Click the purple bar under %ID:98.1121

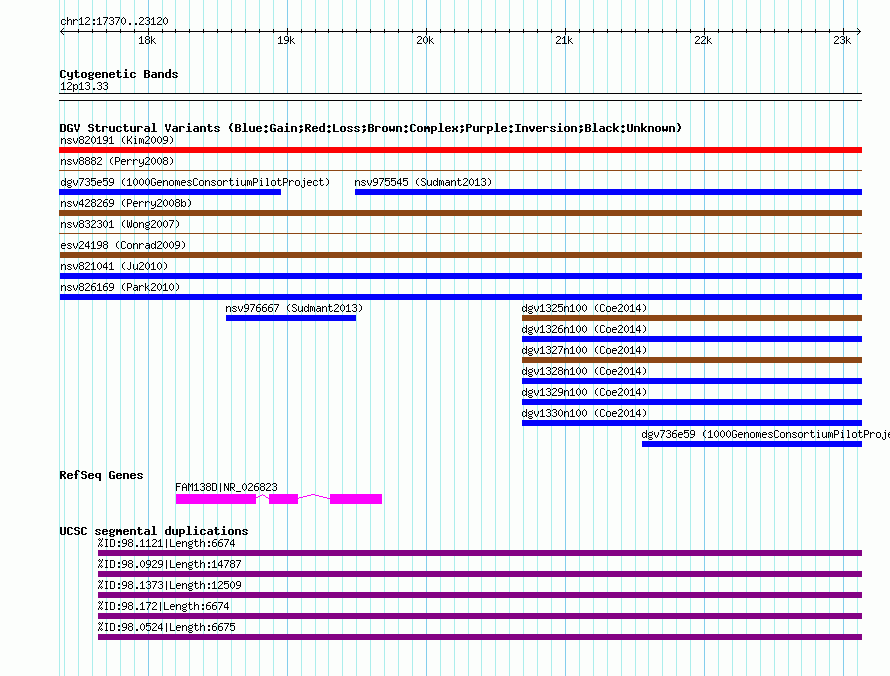pyautogui.click(x=480, y=553)
